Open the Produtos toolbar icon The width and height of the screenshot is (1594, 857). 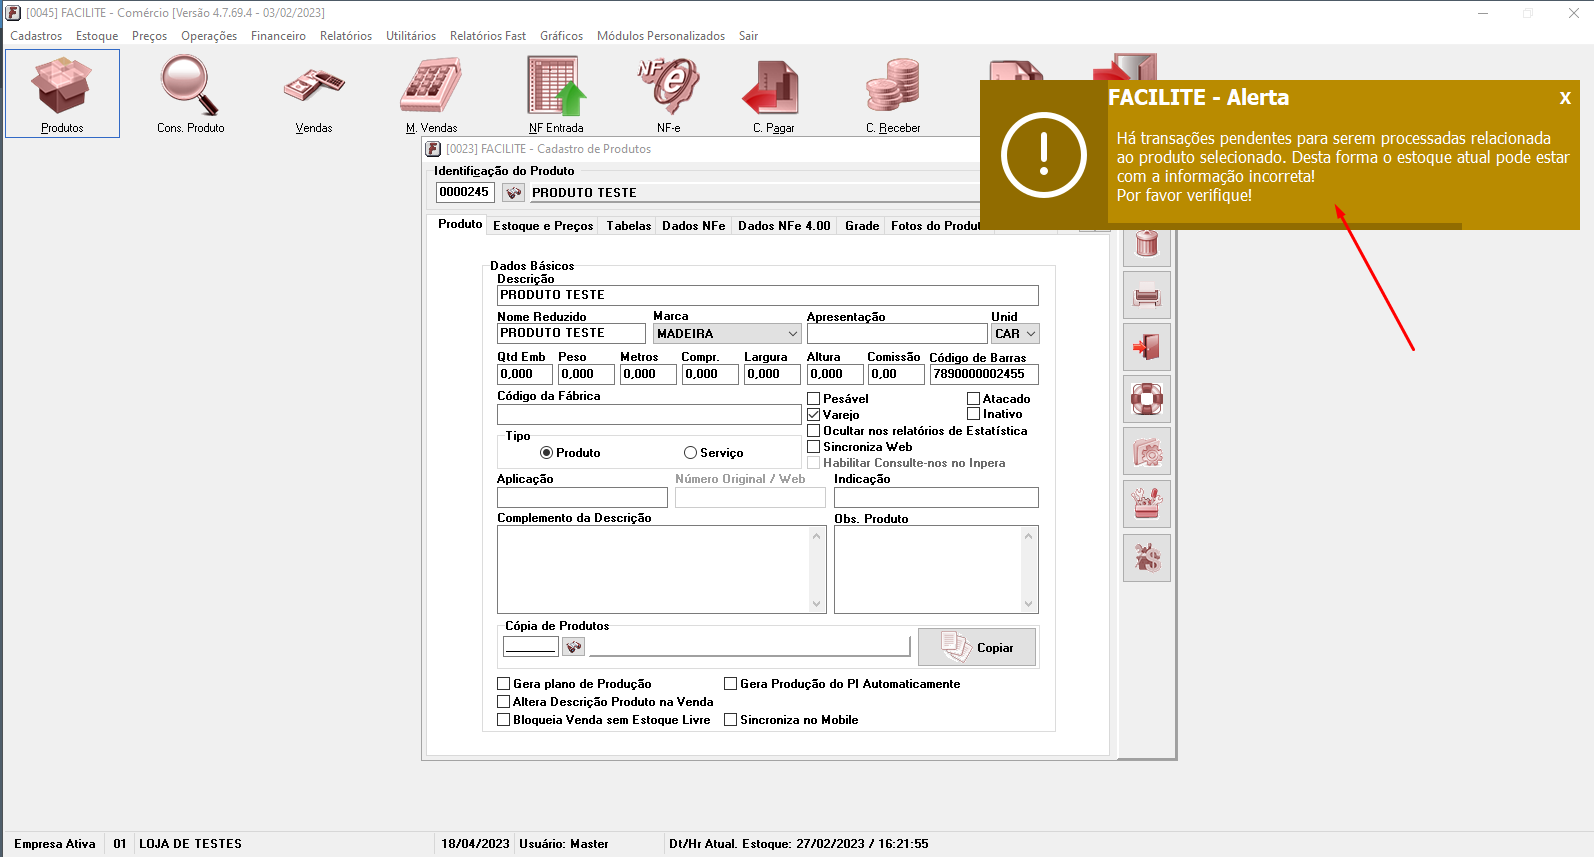click(62, 93)
